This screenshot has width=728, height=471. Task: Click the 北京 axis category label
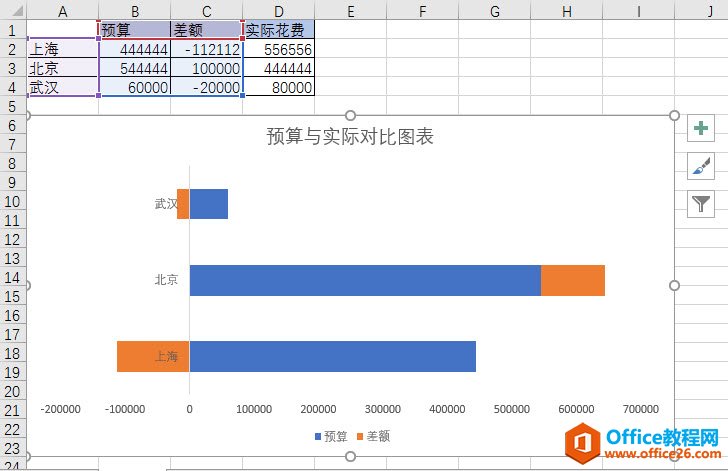(x=166, y=280)
